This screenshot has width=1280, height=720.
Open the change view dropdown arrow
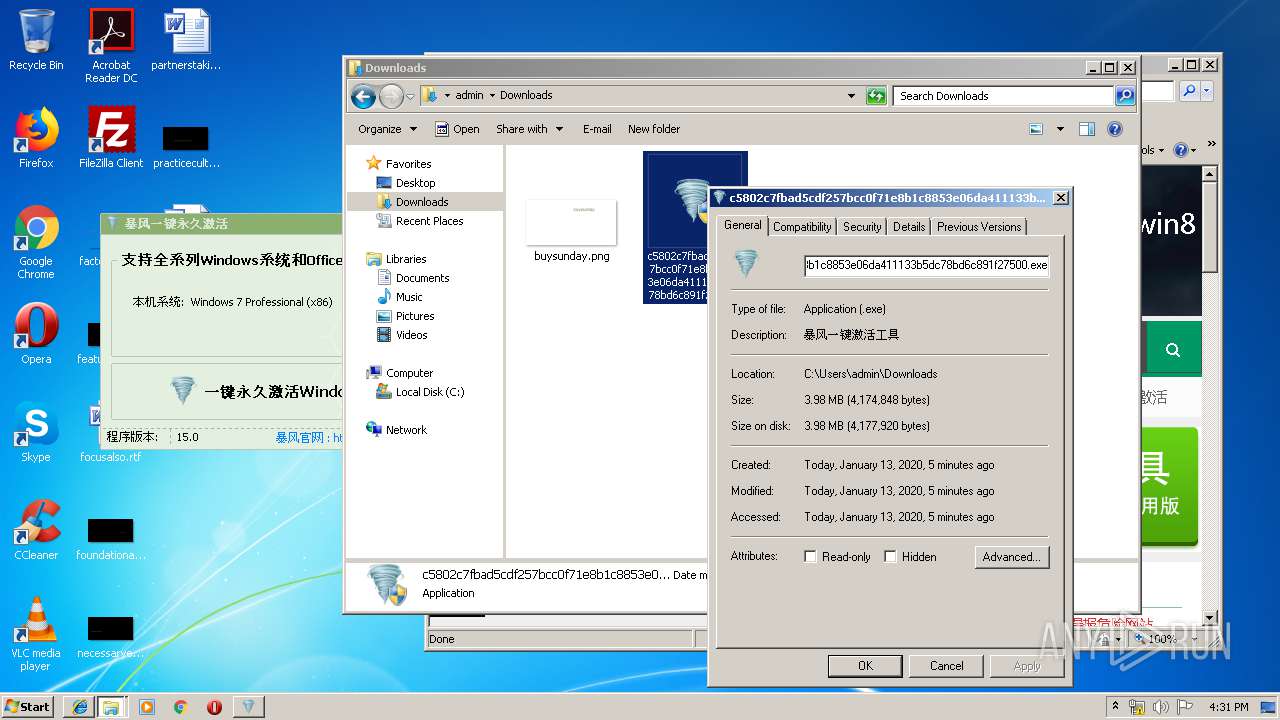click(x=1060, y=129)
